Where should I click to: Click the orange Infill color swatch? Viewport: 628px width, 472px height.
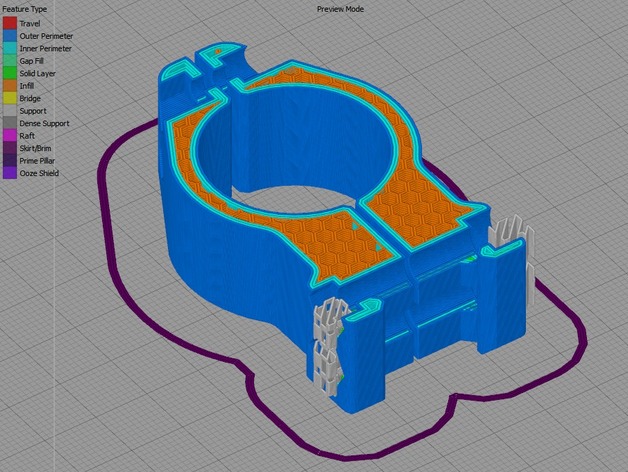pyautogui.click(x=10, y=85)
